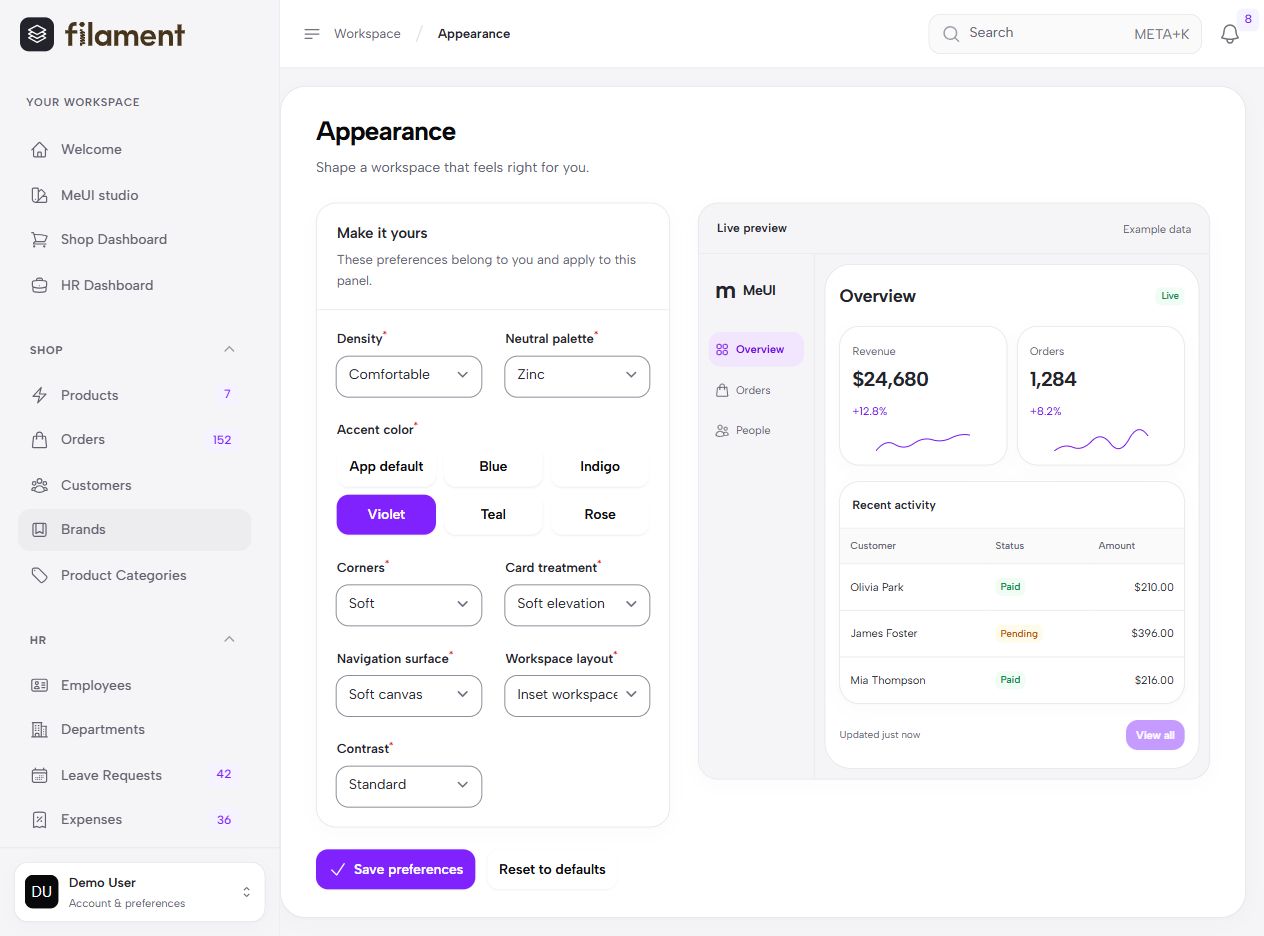This screenshot has height=936, width=1264.
Task: Click Reset to defaults button
Action: click(552, 869)
